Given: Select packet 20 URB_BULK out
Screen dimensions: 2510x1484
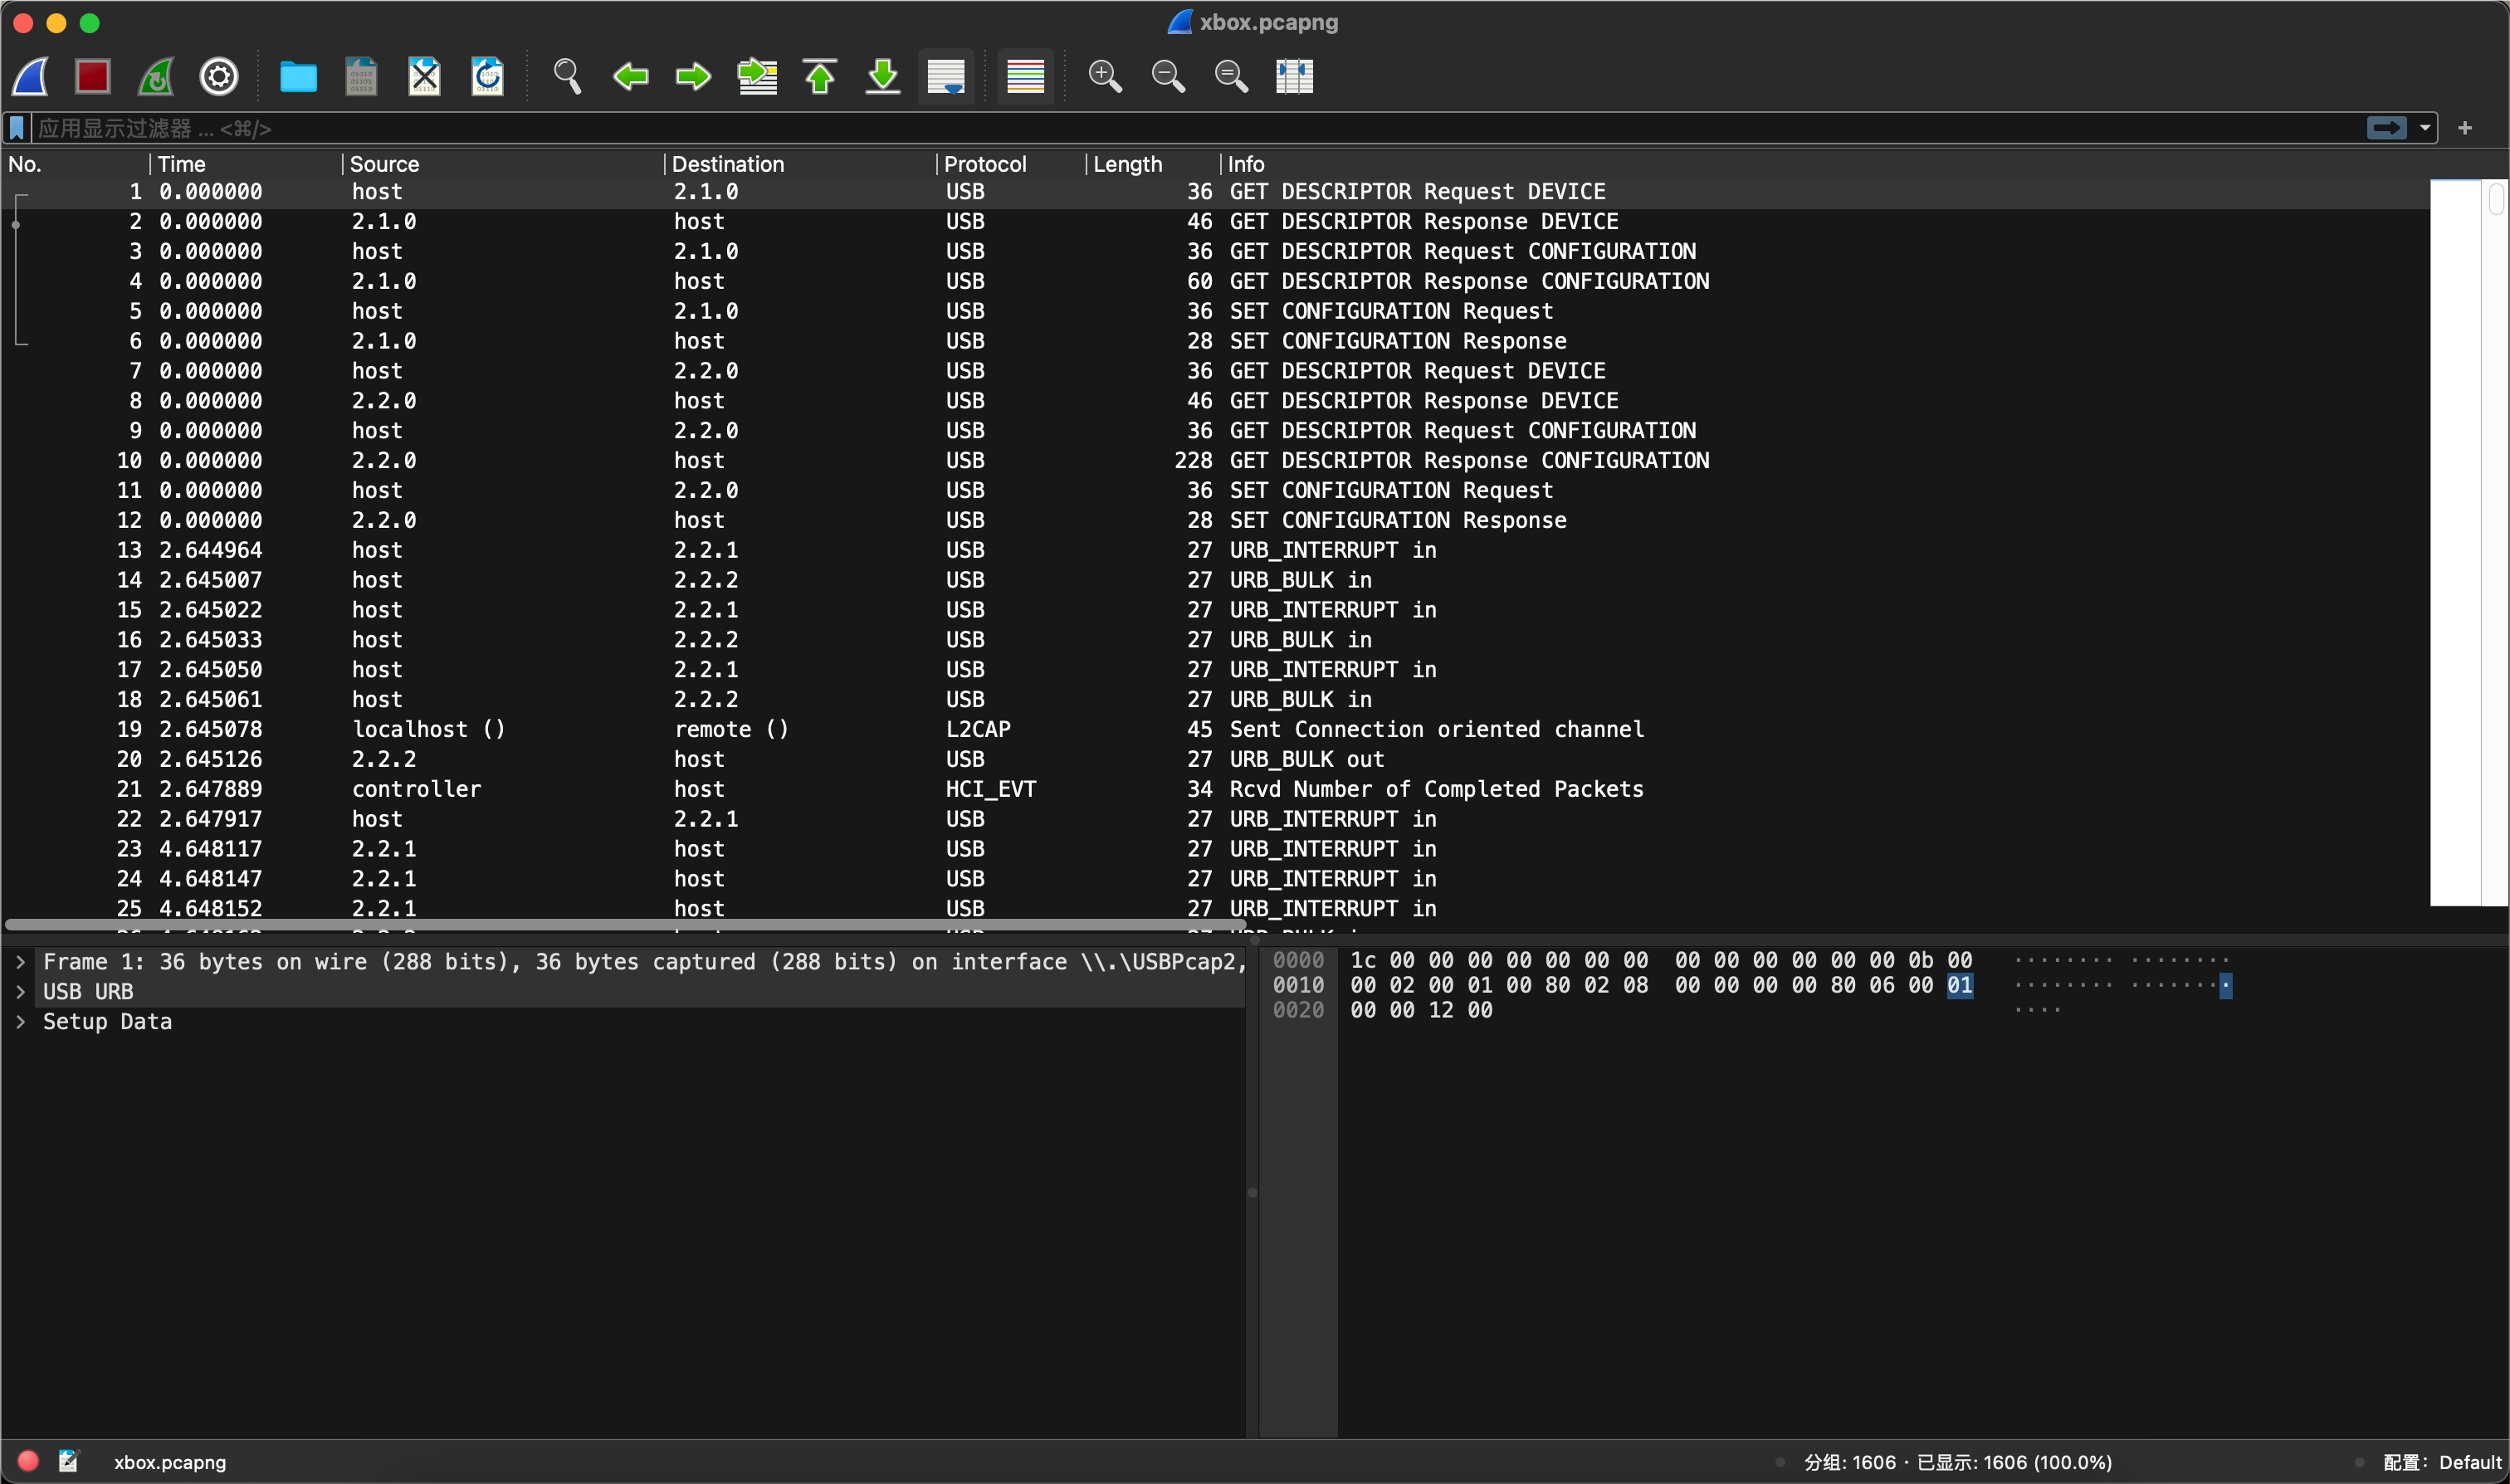Looking at the screenshot, I should point(1216,759).
